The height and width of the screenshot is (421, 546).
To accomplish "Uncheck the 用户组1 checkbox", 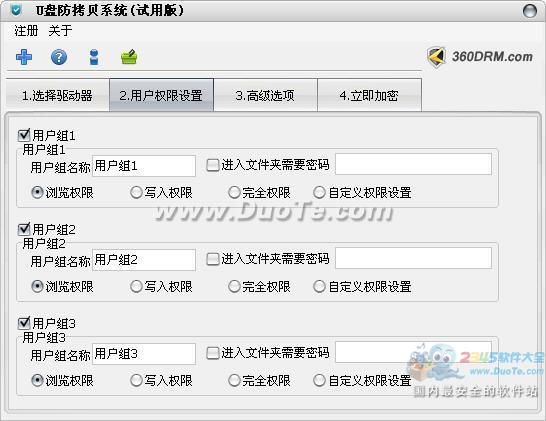I will pyautogui.click(x=24, y=135).
